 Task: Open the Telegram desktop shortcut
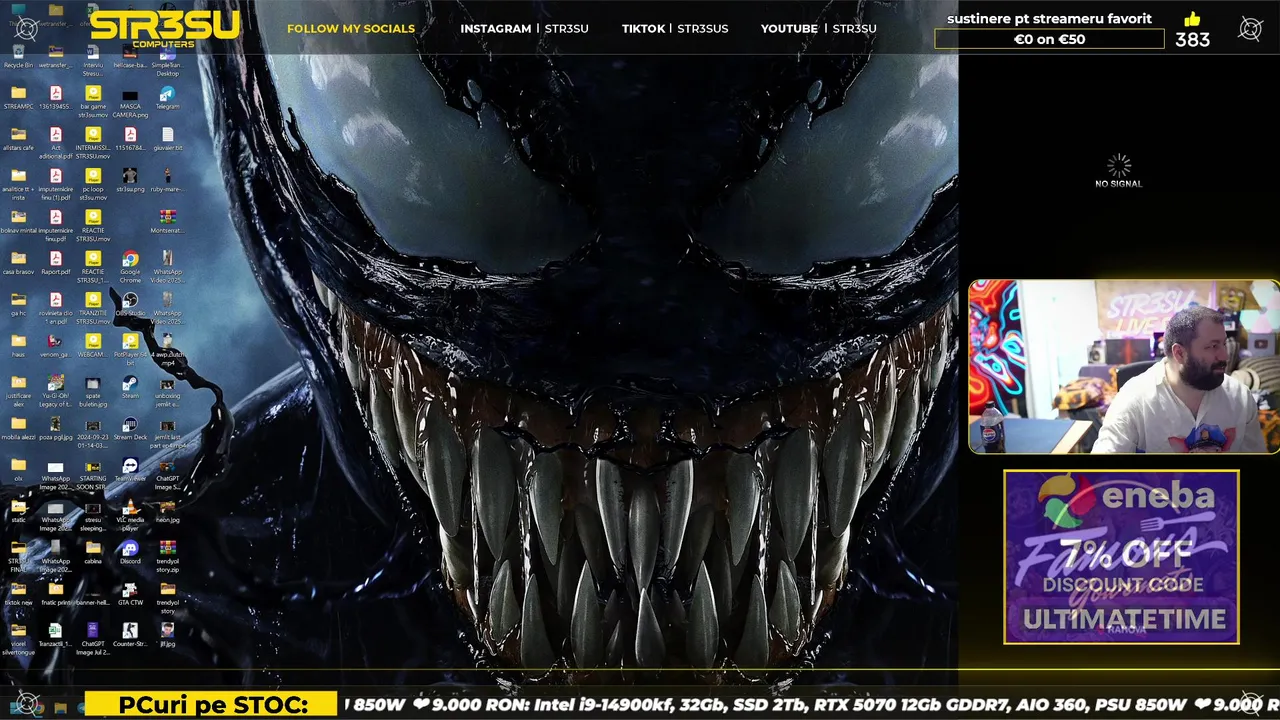(167, 98)
